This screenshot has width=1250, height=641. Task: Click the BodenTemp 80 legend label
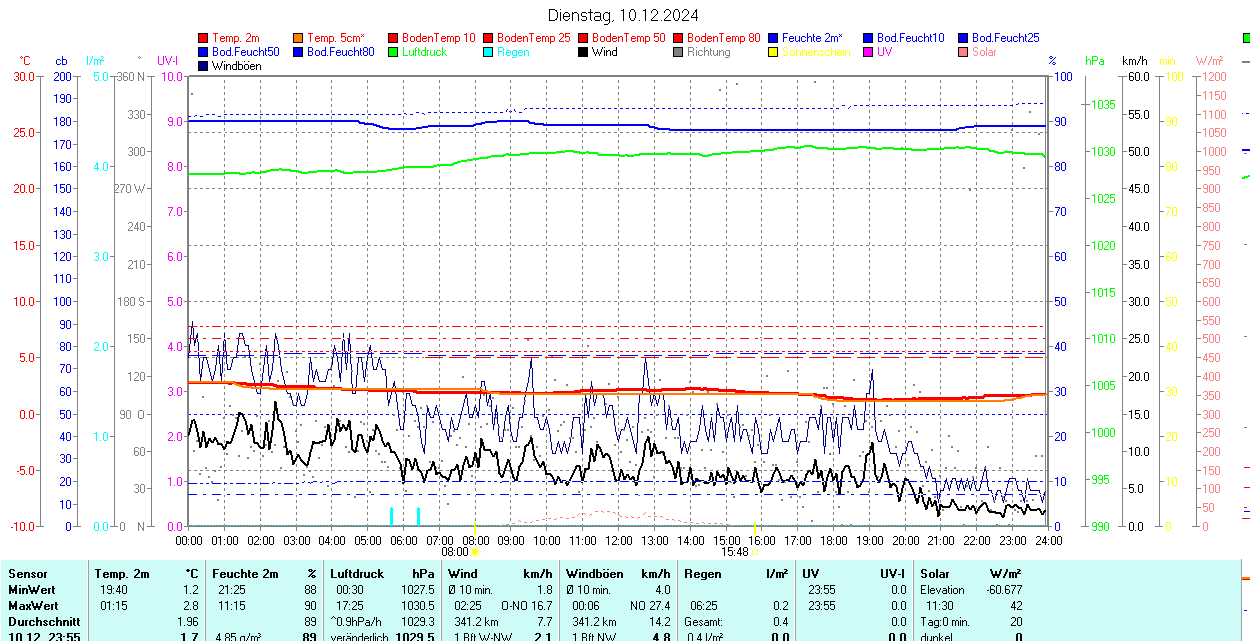pos(724,38)
